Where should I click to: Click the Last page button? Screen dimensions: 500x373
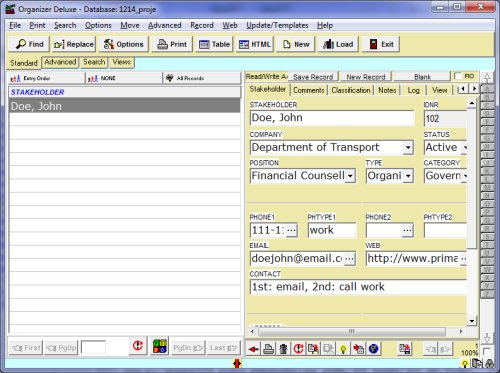223,348
